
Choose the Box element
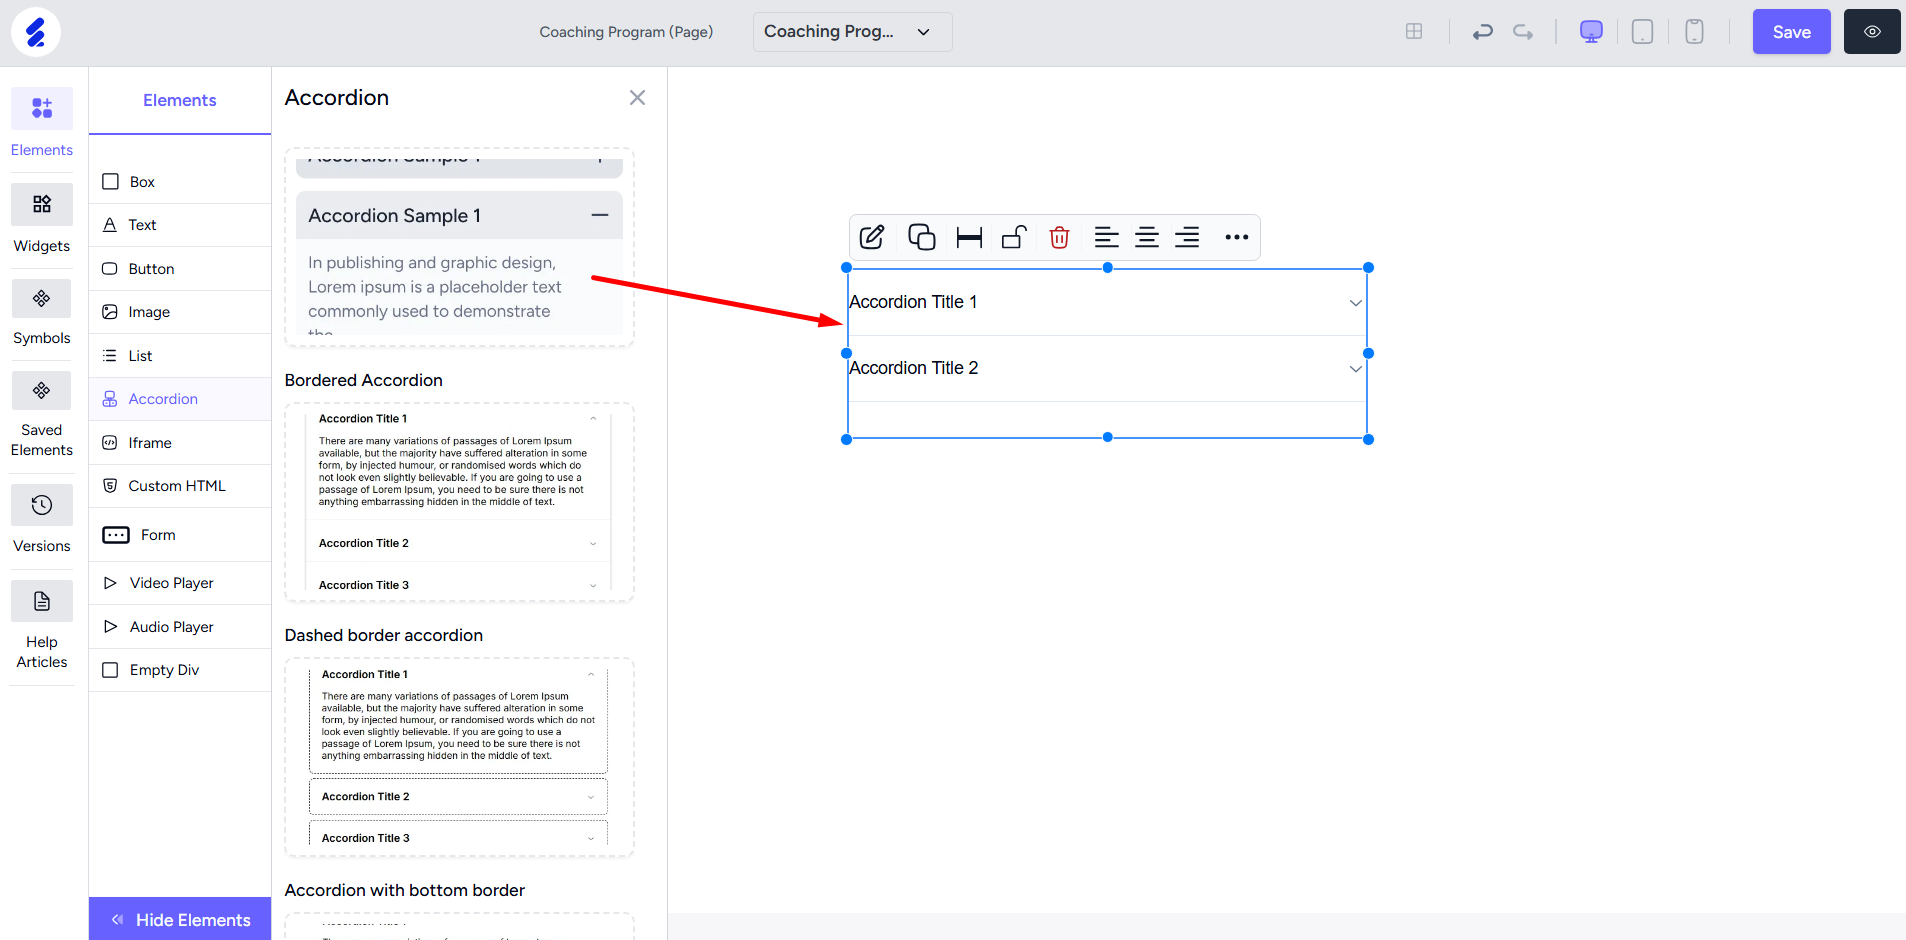pyautogui.click(x=180, y=182)
